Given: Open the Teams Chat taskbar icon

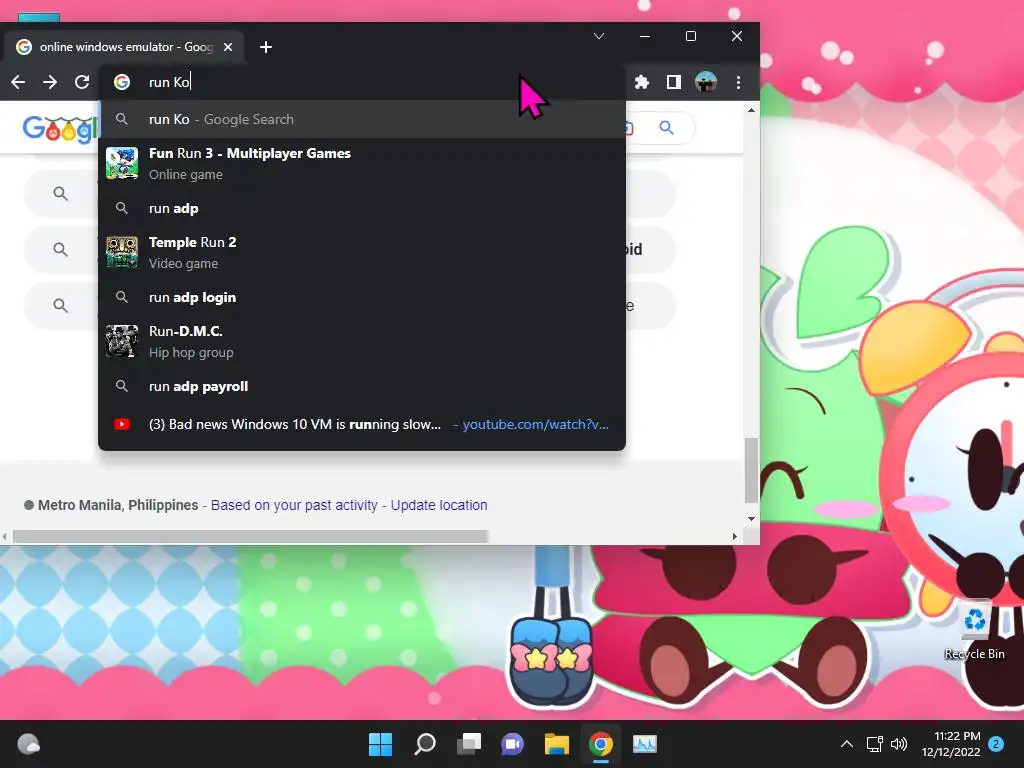Looking at the screenshot, I should [x=513, y=744].
